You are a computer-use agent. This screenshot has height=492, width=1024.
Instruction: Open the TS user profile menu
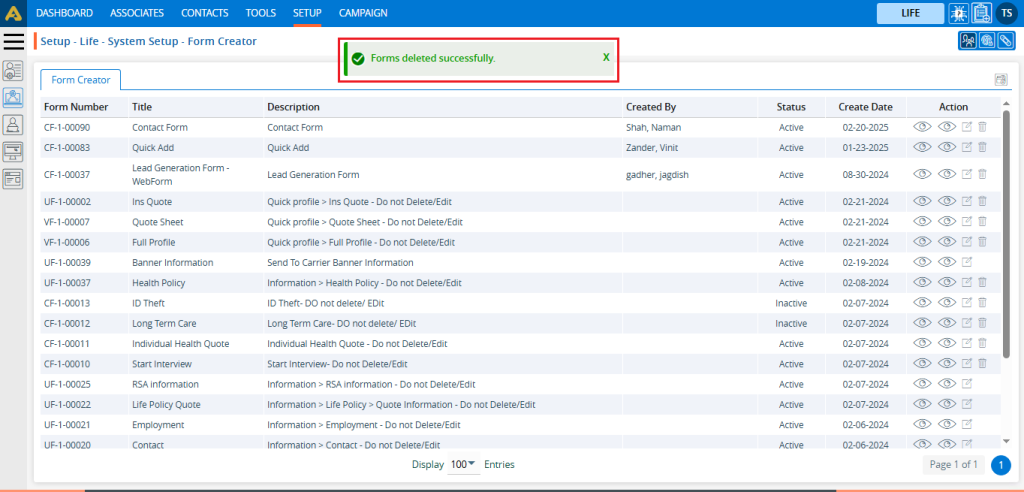coord(1007,13)
